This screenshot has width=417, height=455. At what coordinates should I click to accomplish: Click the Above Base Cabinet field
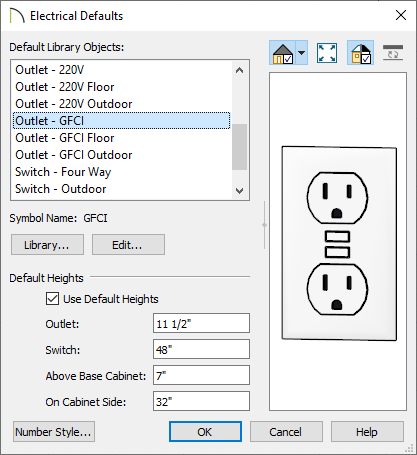[201, 375]
